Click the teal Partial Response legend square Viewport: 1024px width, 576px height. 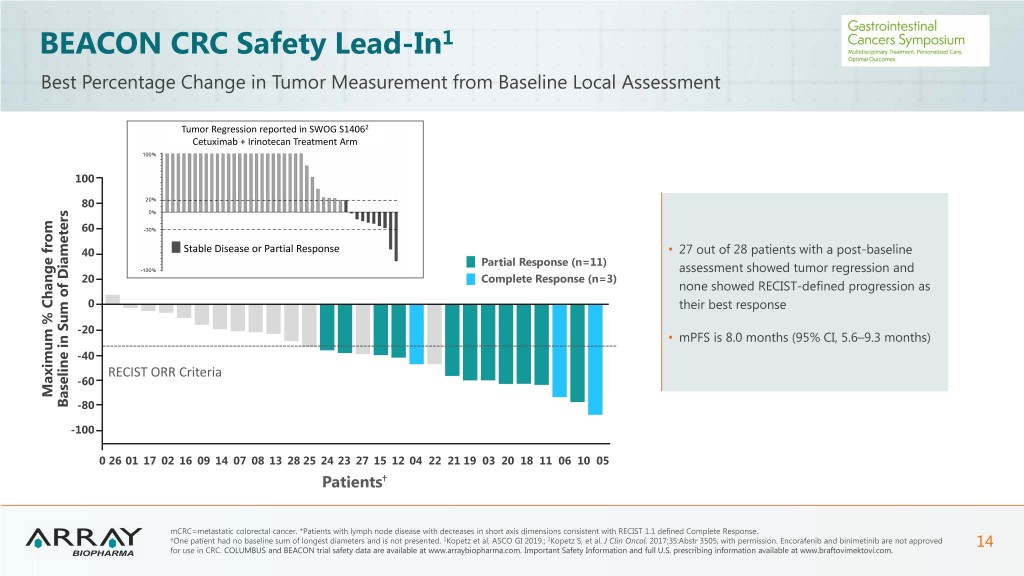pyautogui.click(x=472, y=262)
